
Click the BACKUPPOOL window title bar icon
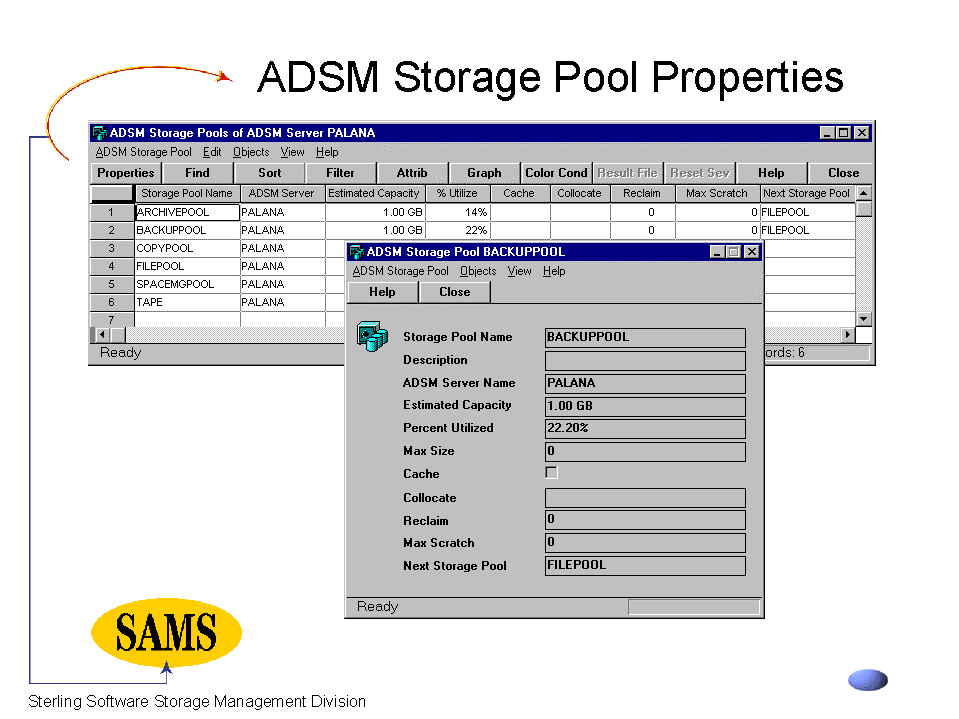[356, 252]
